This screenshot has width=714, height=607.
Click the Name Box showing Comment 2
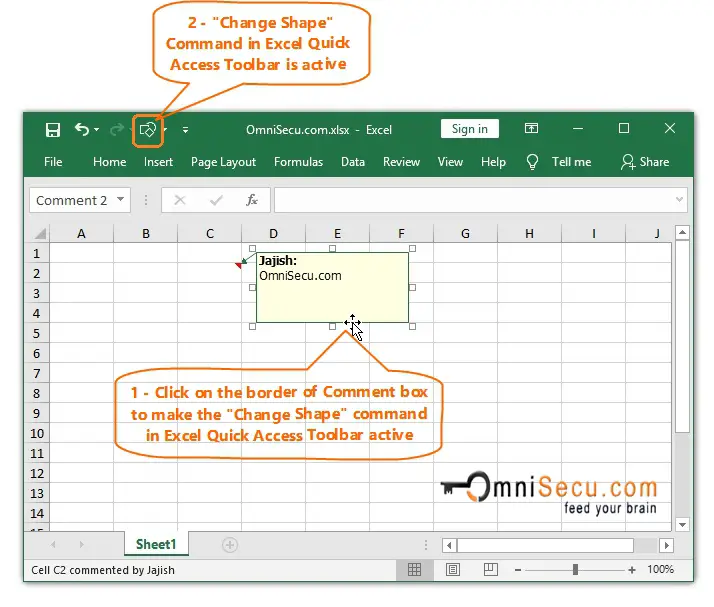pos(71,200)
